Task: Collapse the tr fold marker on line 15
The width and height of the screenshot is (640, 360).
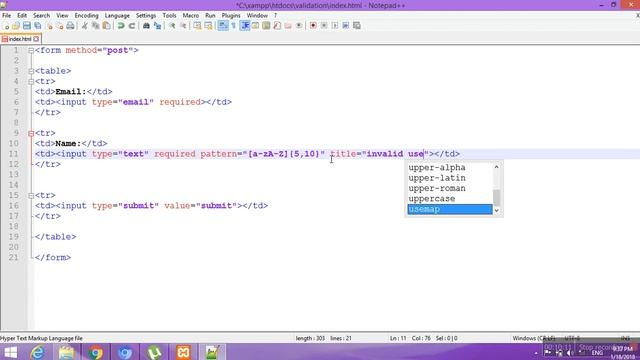Action: [31, 196]
